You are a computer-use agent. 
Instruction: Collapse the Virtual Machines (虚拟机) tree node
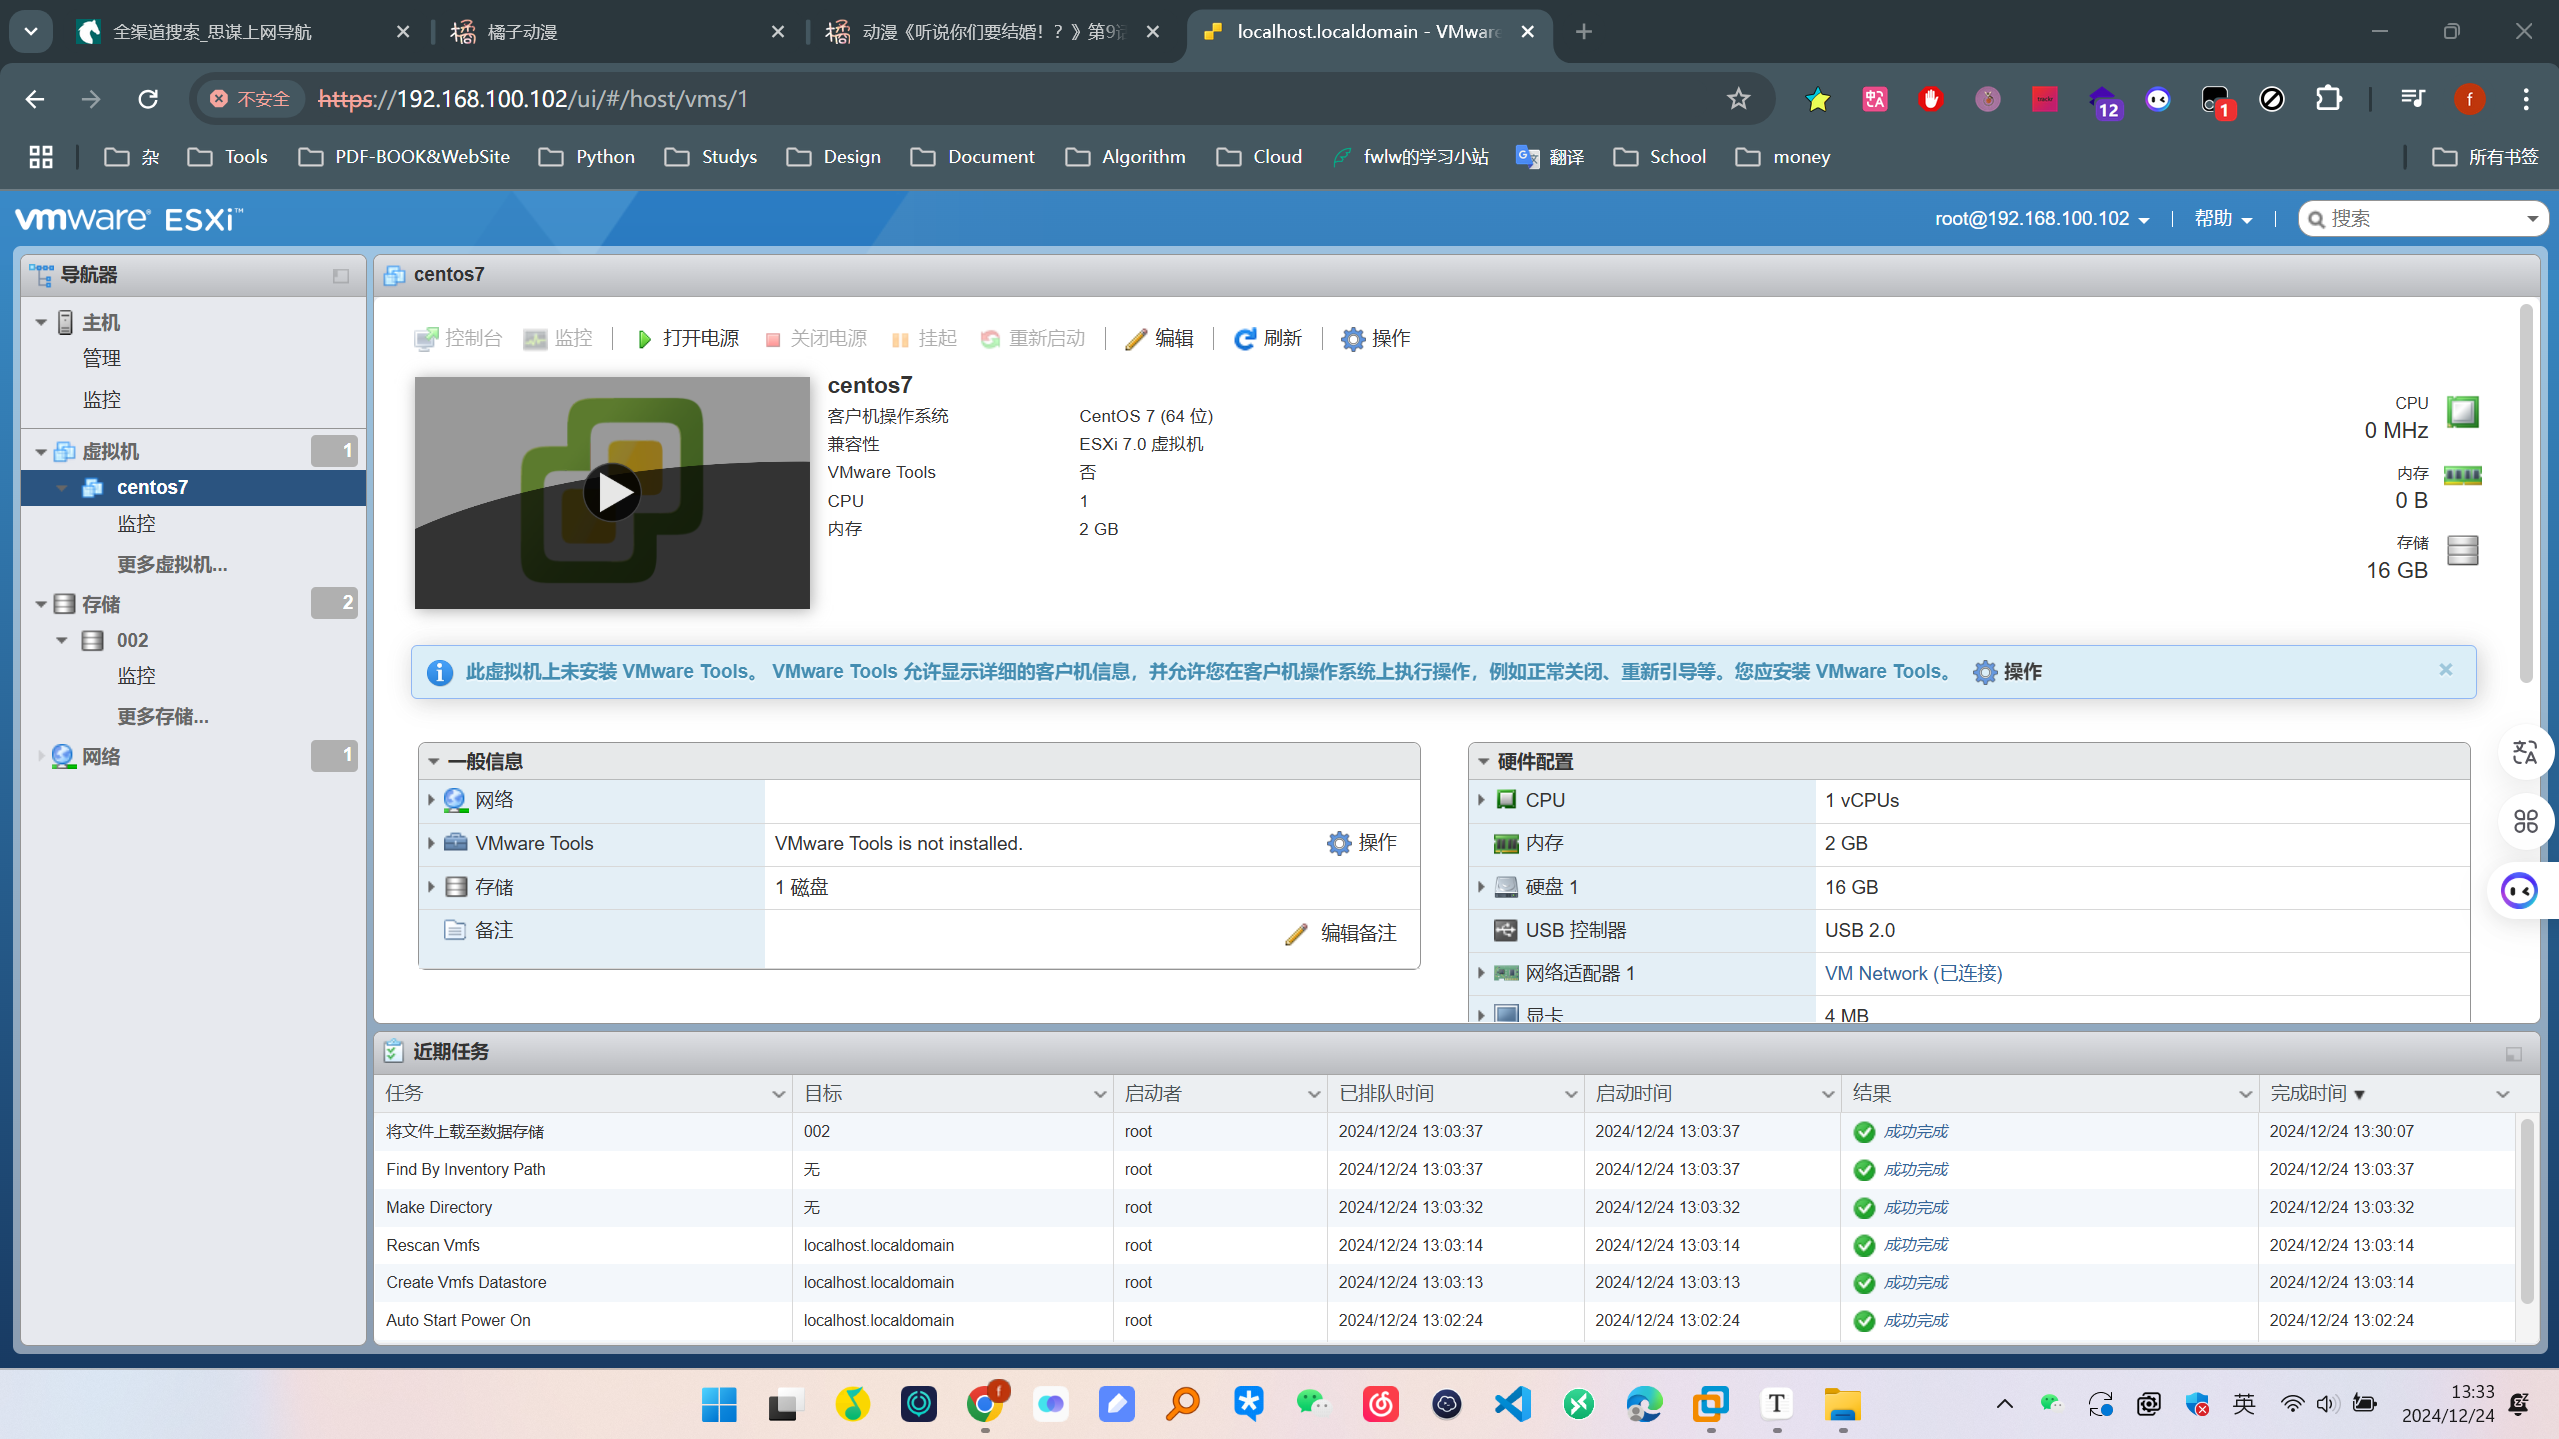[x=41, y=452]
